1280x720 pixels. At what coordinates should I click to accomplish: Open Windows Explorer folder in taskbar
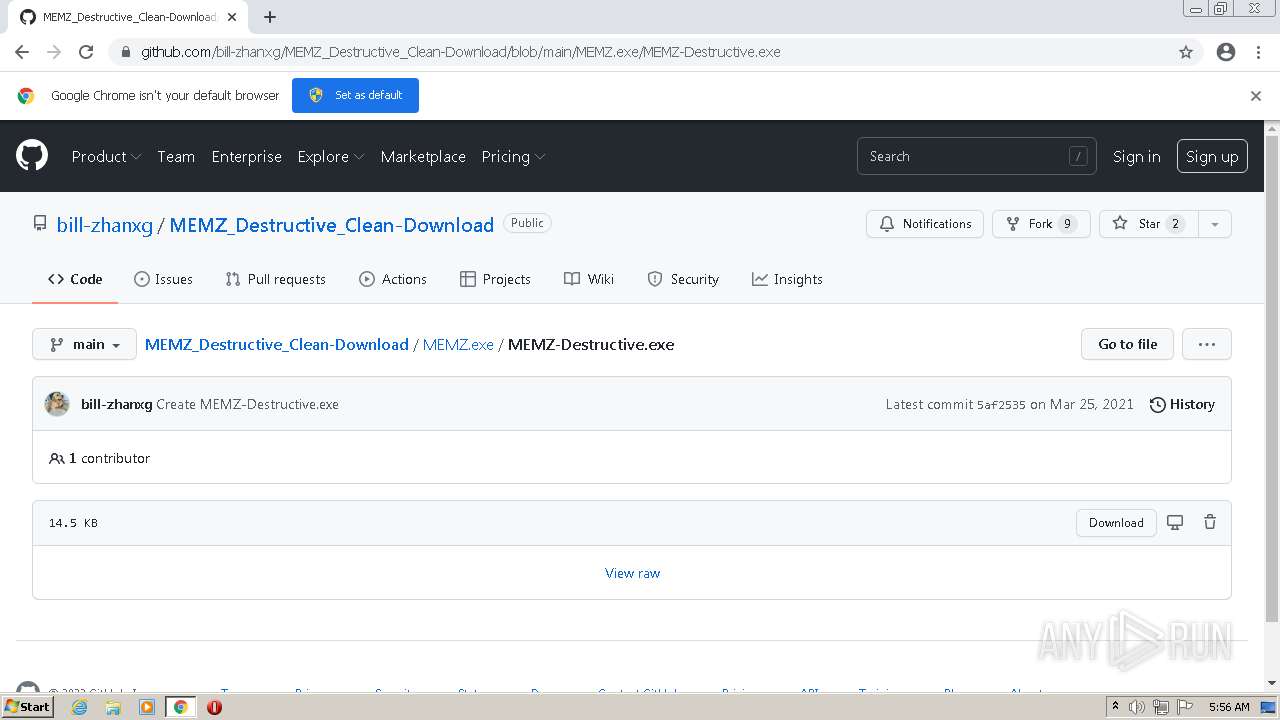(113, 707)
